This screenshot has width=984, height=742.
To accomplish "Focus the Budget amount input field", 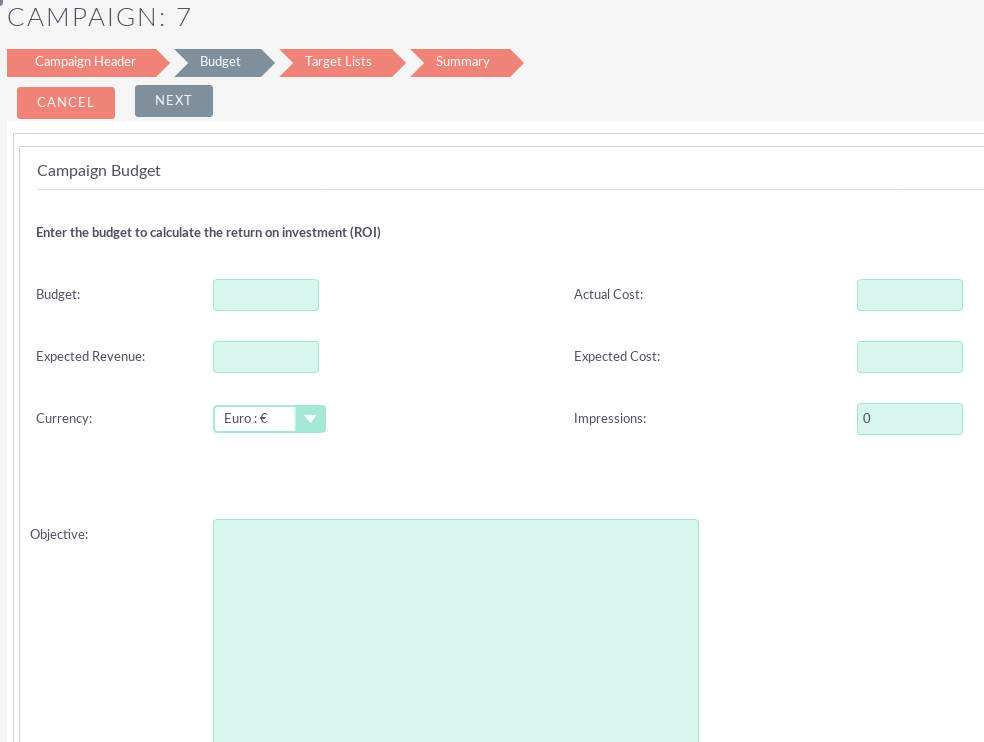I will 266,295.
